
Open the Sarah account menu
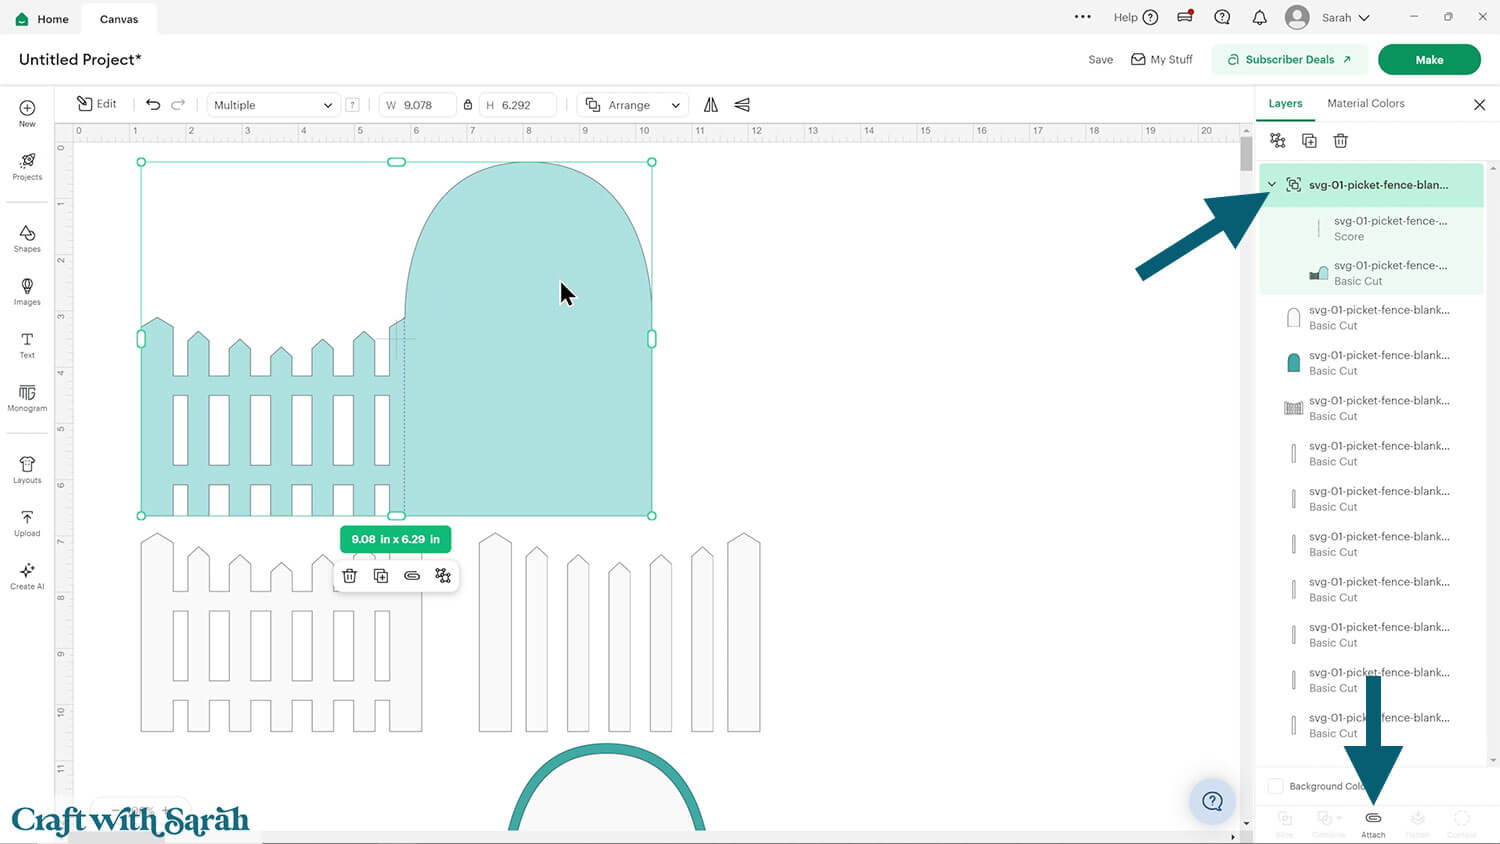(1334, 18)
